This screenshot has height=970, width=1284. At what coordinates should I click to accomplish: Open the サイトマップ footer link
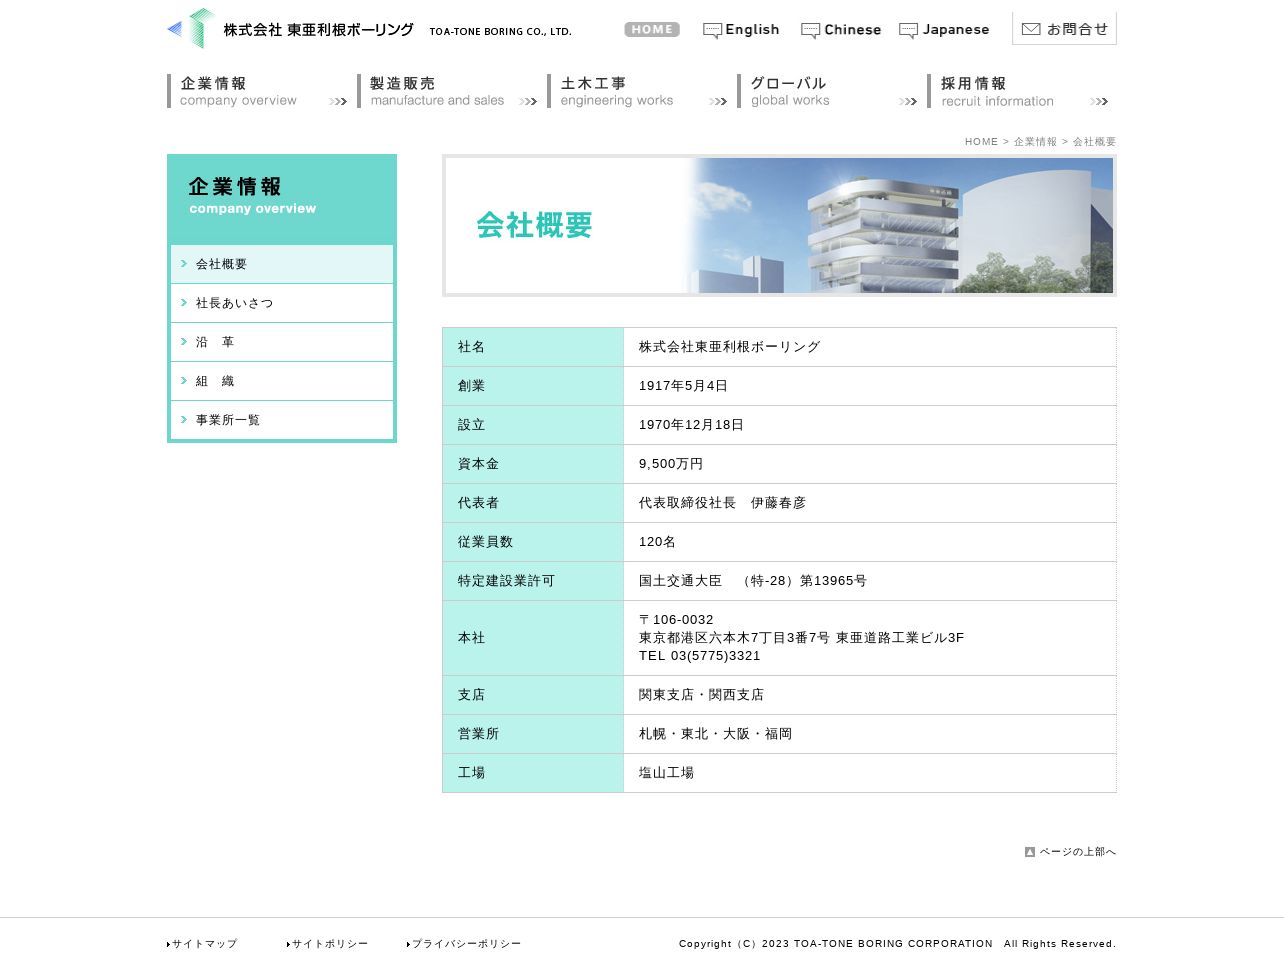pos(204,944)
